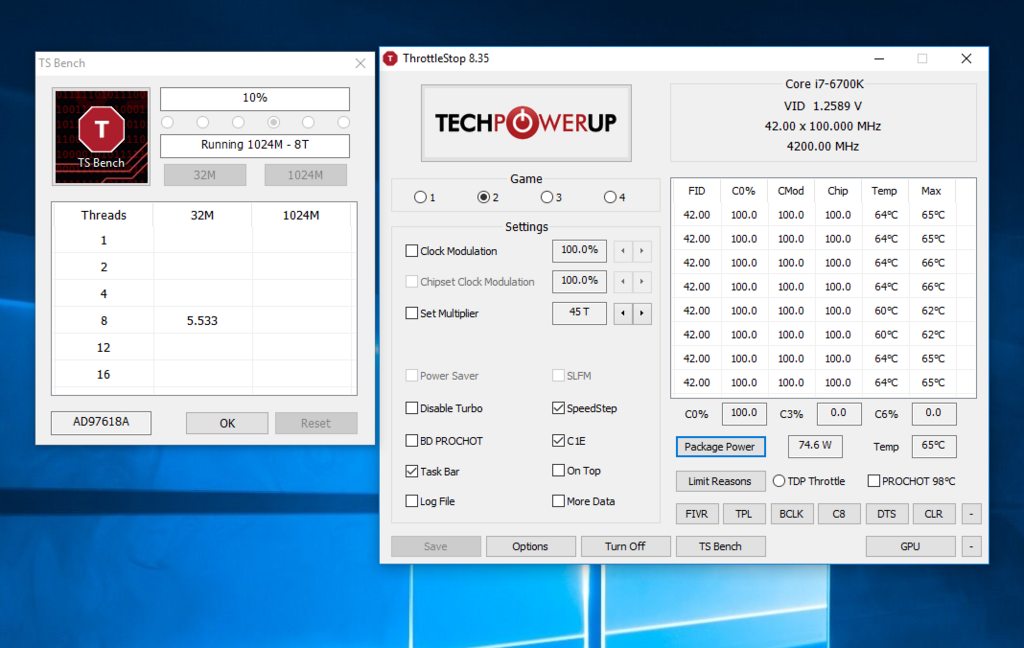Open Limit Reasons window
Image resolution: width=1024 pixels, height=648 pixels.
click(x=720, y=481)
